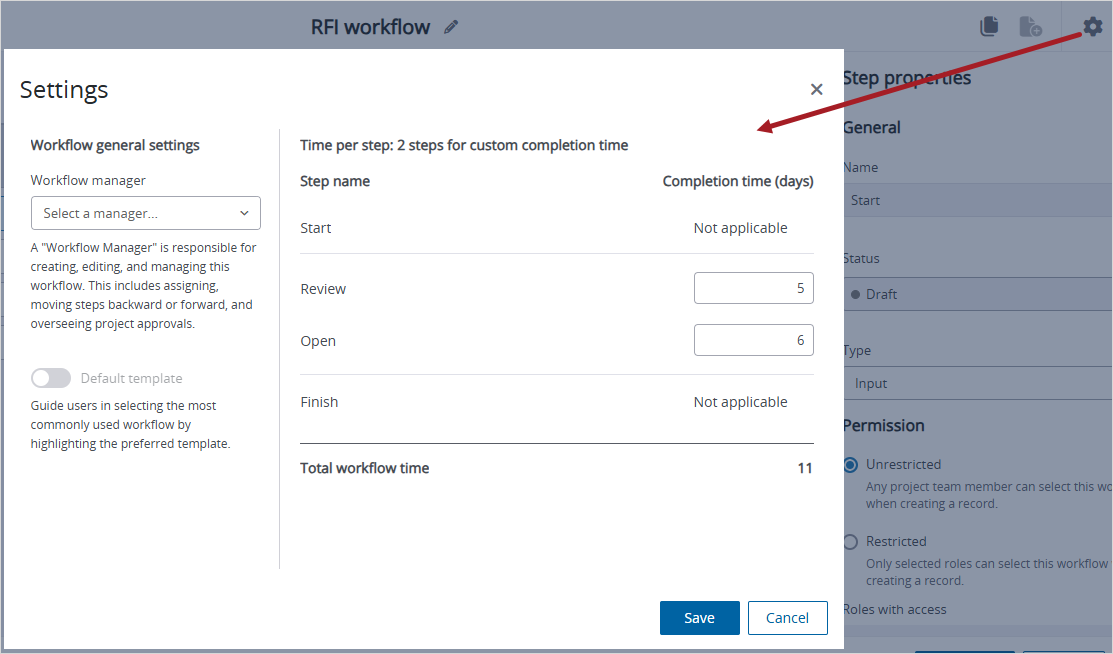Click the Total workflow time value

(805, 467)
